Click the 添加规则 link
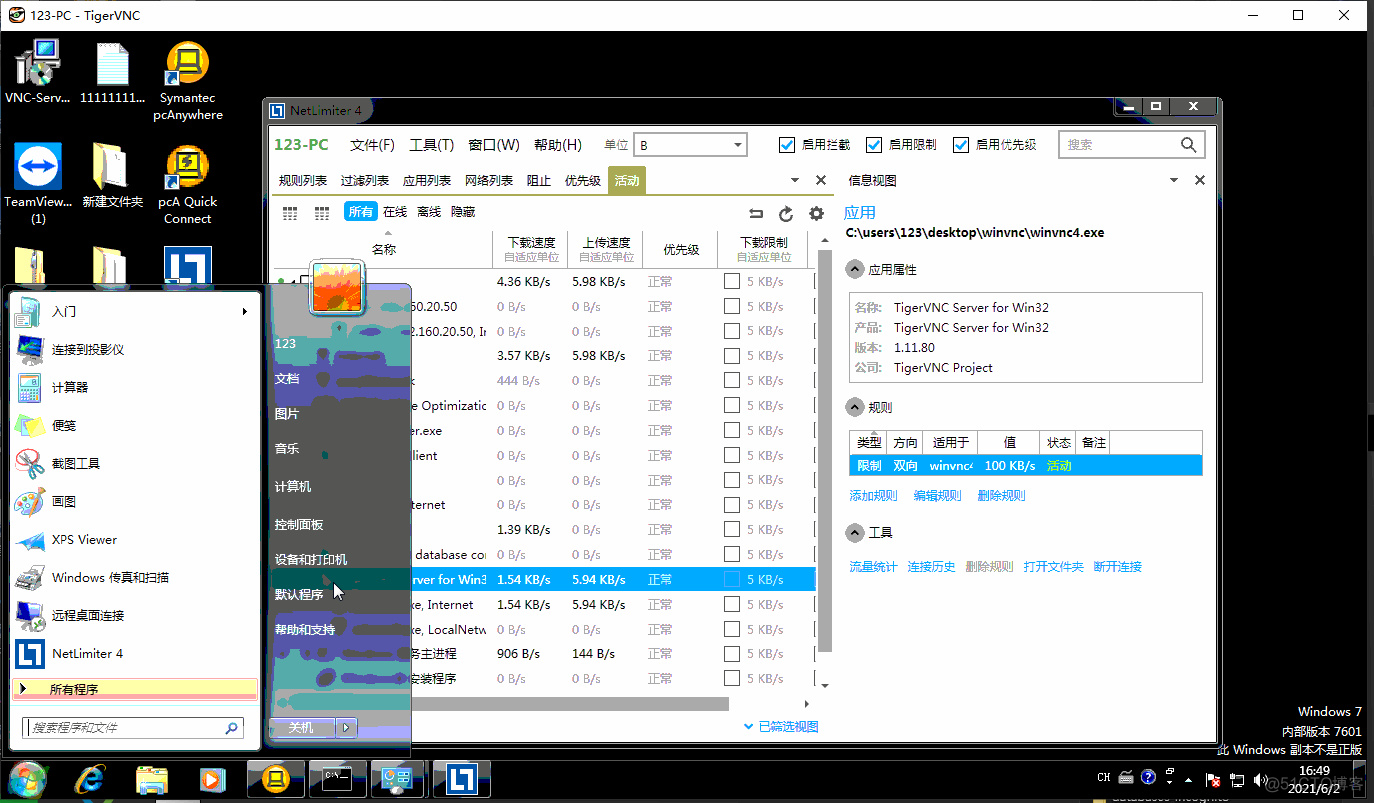 (x=873, y=496)
